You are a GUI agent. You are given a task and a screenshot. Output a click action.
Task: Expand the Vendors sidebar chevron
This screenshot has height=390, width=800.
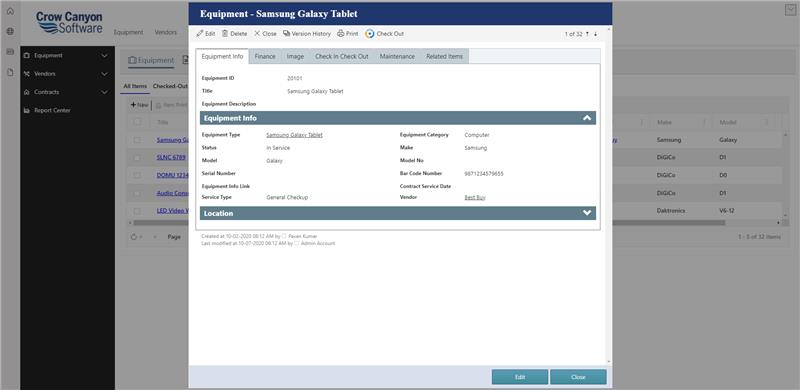(105, 74)
